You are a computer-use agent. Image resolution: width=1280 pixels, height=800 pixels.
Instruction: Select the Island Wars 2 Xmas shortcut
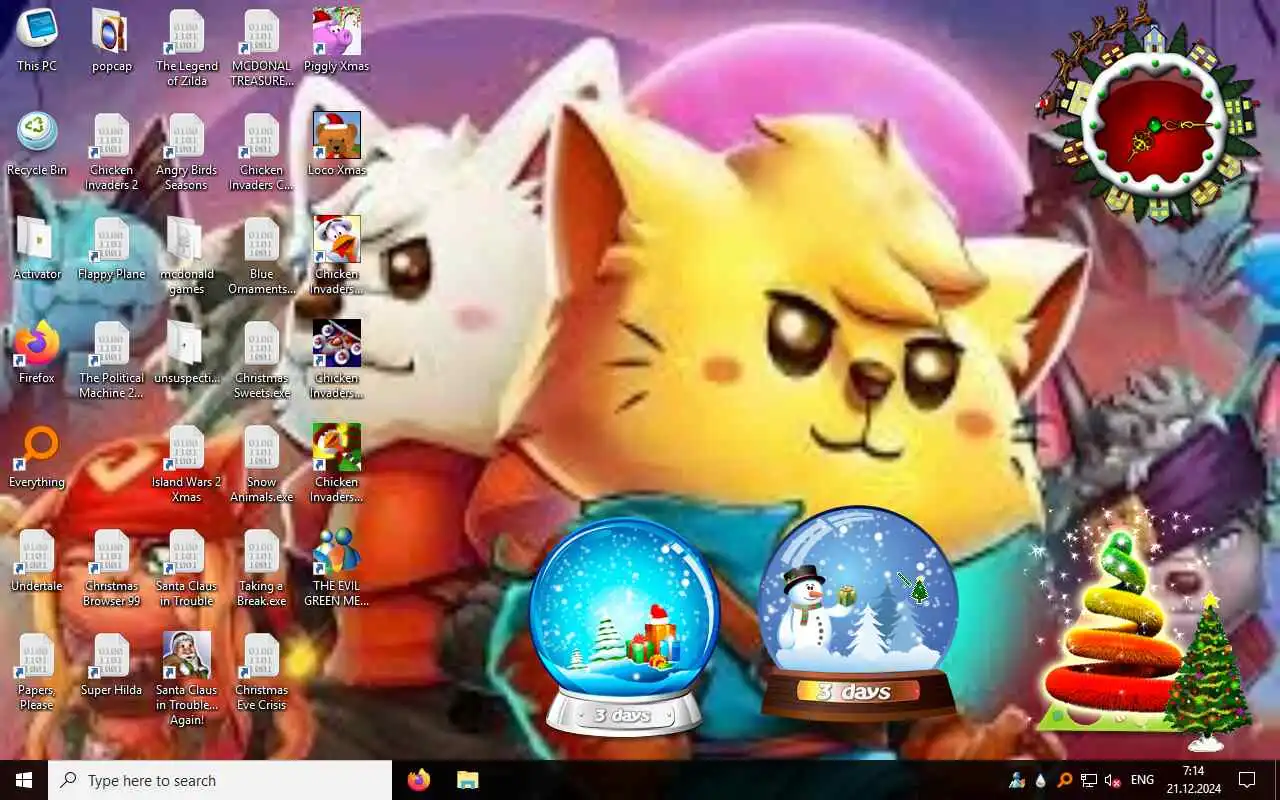(x=187, y=464)
